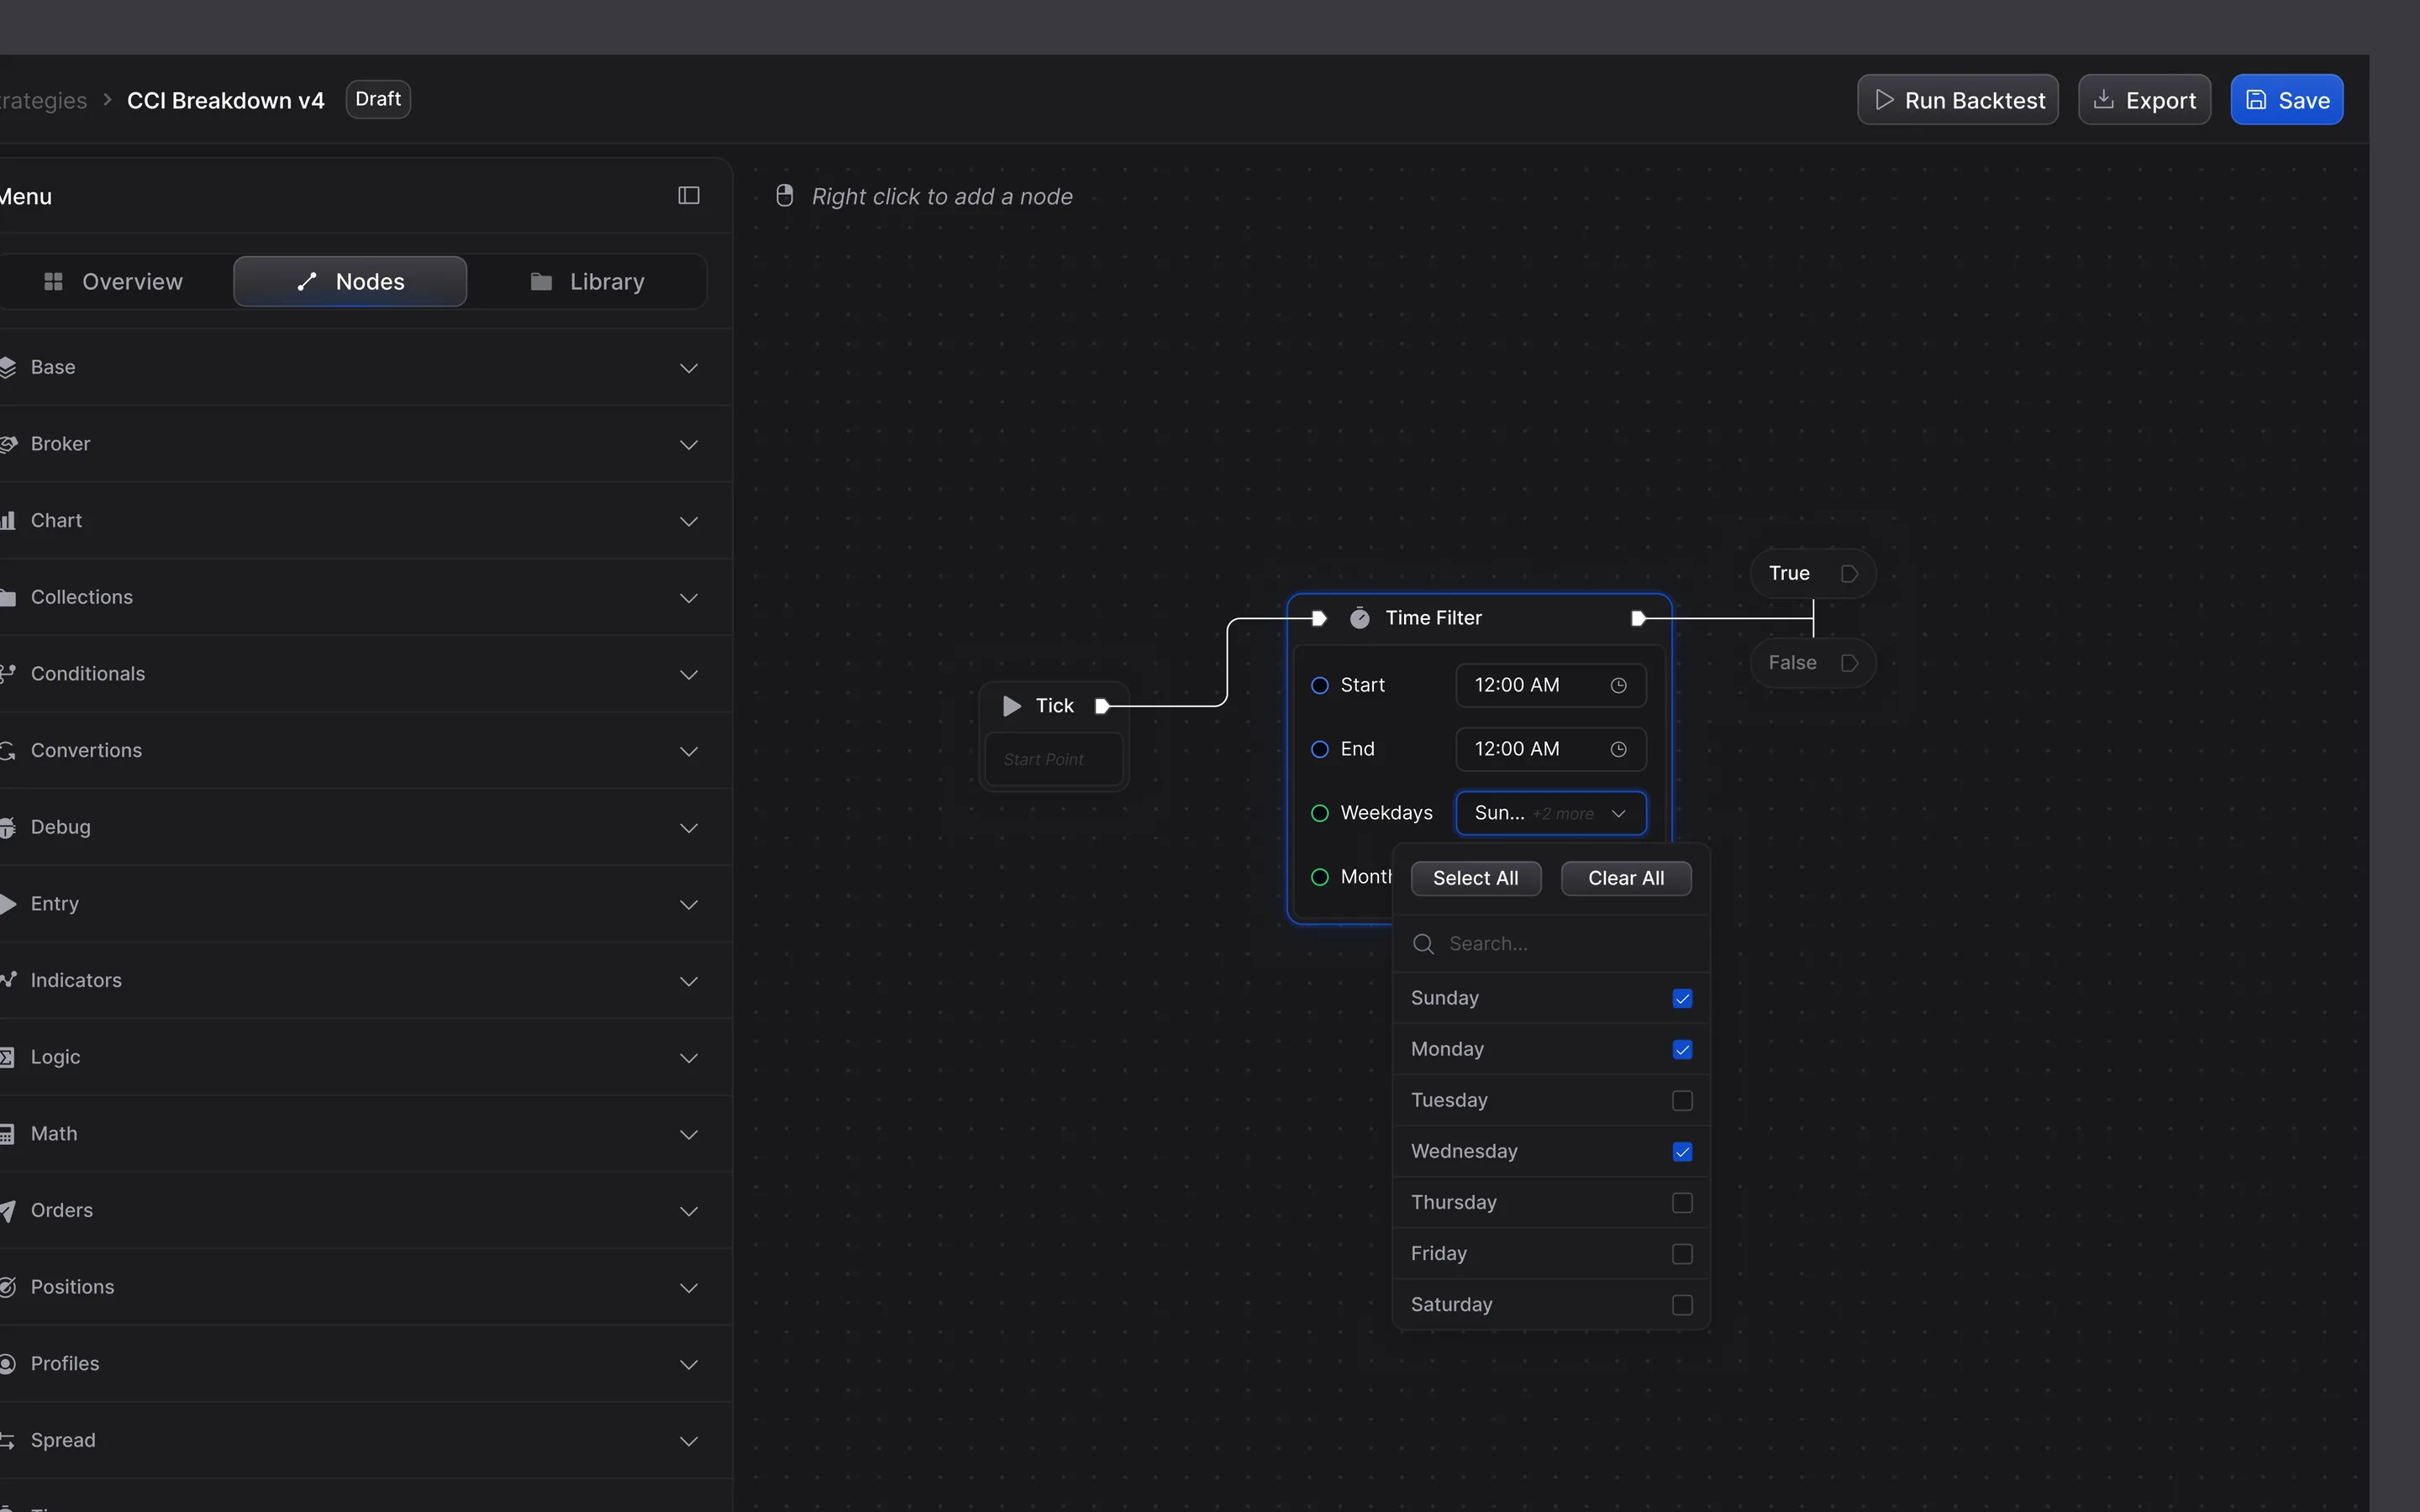
Task: Open clock picker for End time
Action: click(1618, 749)
